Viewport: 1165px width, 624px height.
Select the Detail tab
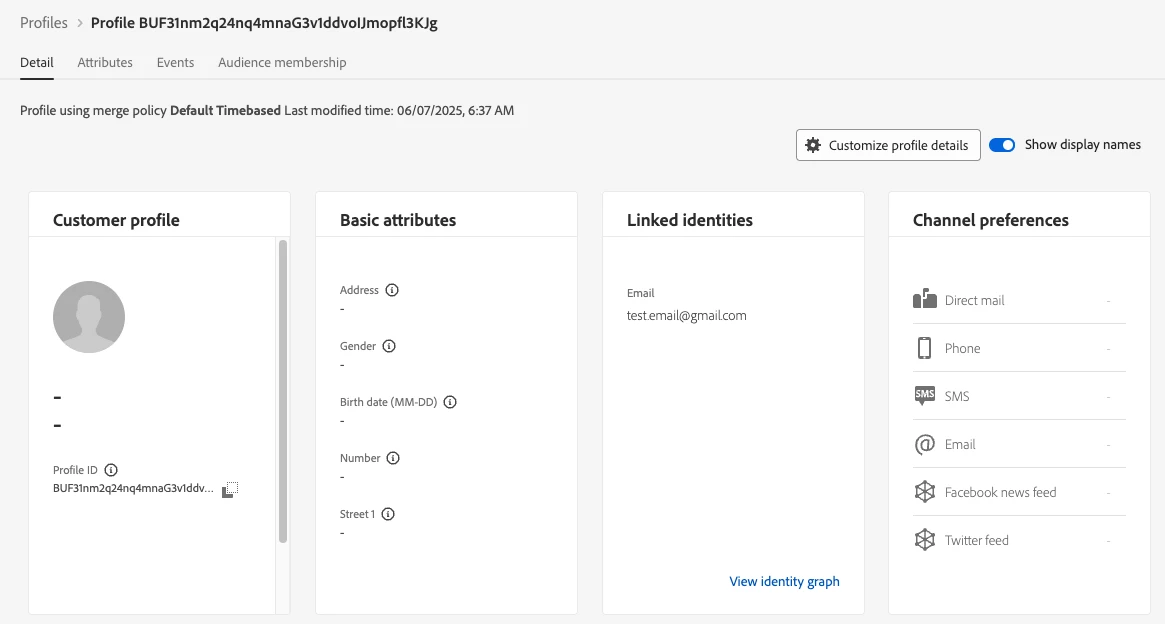pos(37,62)
